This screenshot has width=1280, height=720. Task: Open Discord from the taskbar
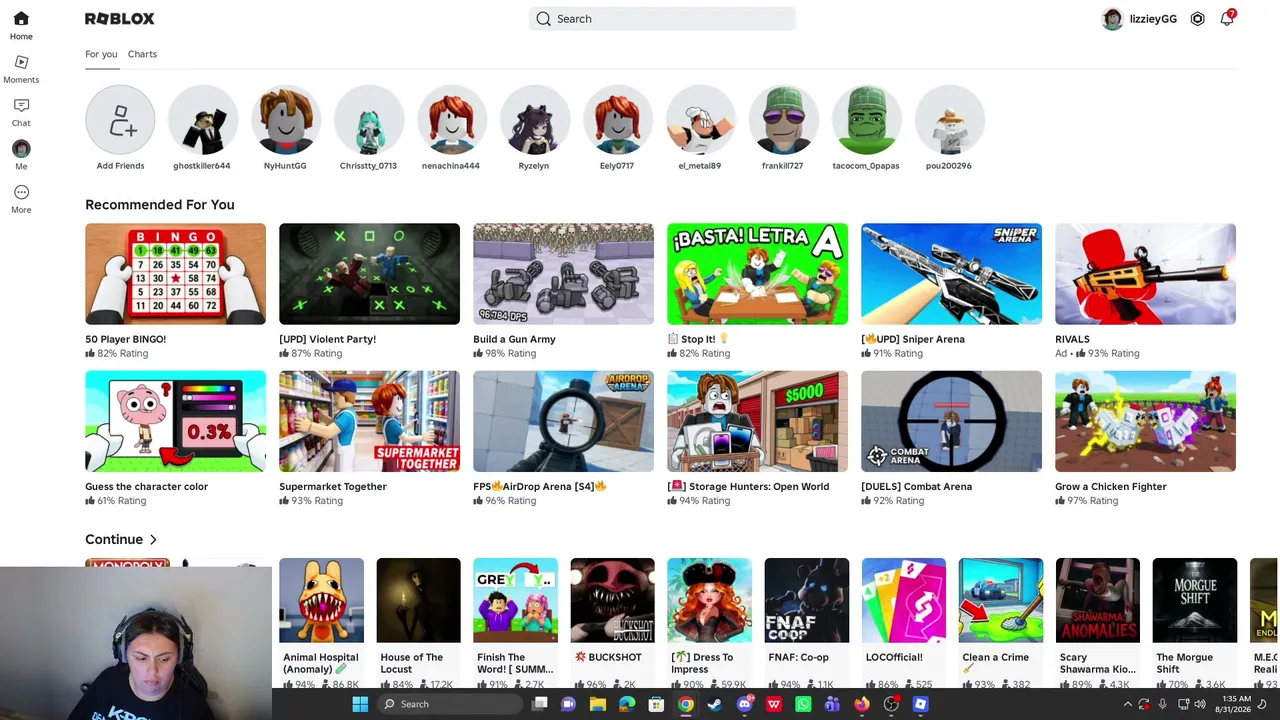744,704
